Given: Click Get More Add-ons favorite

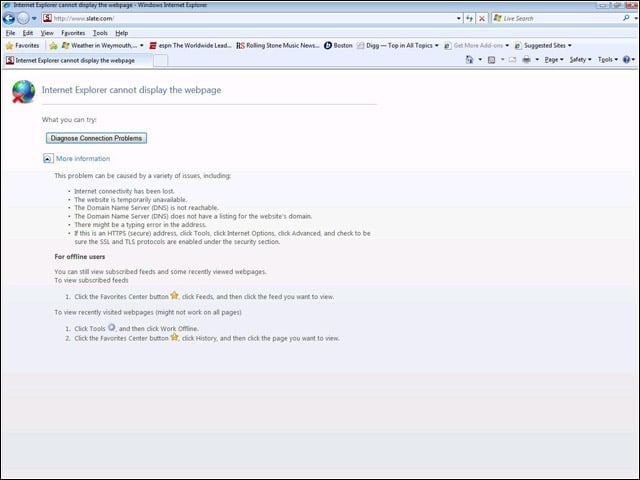Looking at the screenshot, I should point(474,46).
